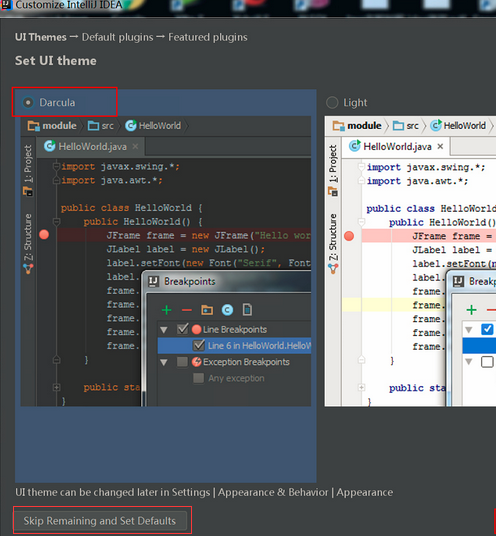Image resolution: width=496 pixels, height=536 pixels.
Task: Click the Project tool icon in Darcula sidebar
Action: (28, 191)
